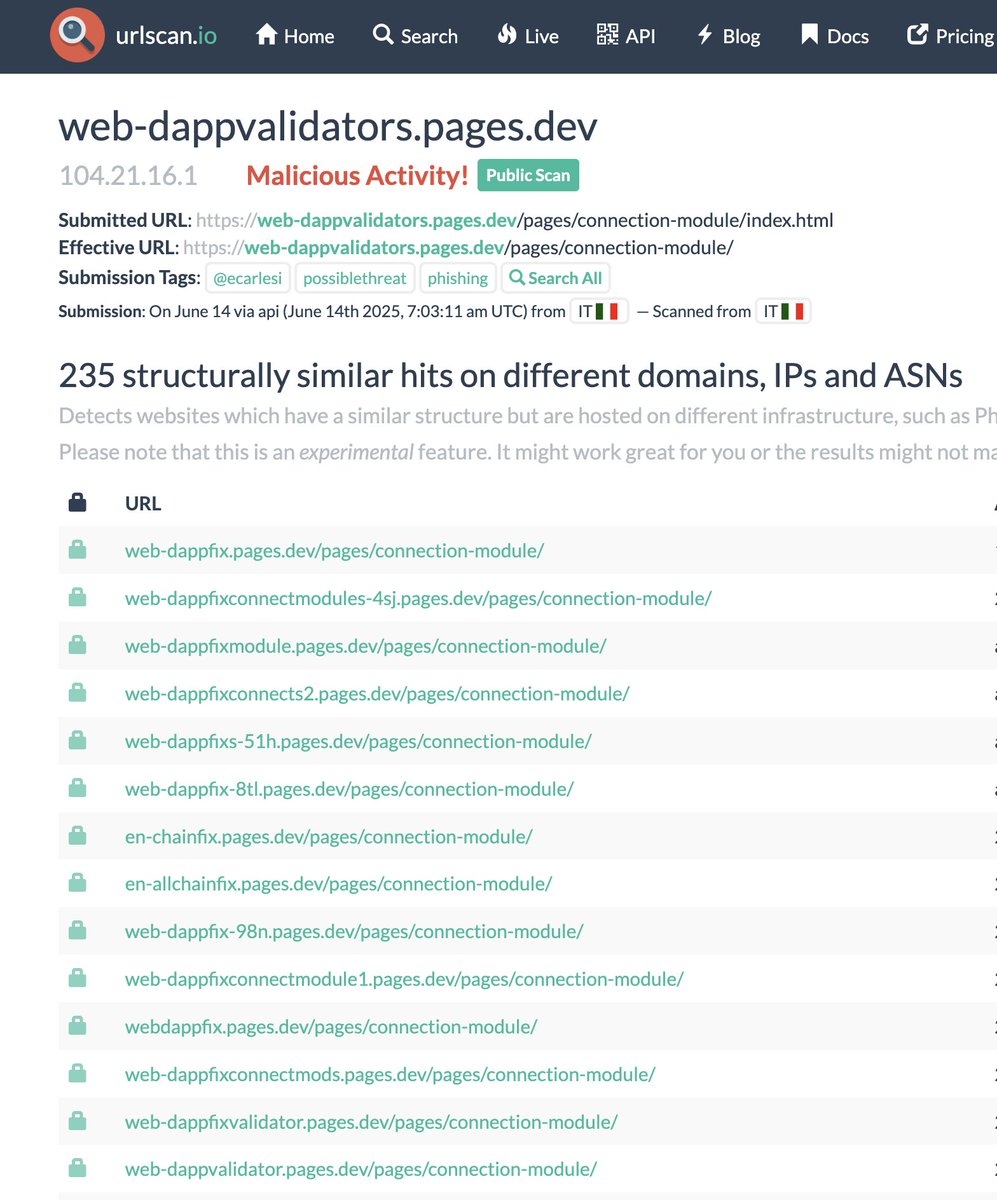Open webdappfix.pages.dev link

[331, 1026]
